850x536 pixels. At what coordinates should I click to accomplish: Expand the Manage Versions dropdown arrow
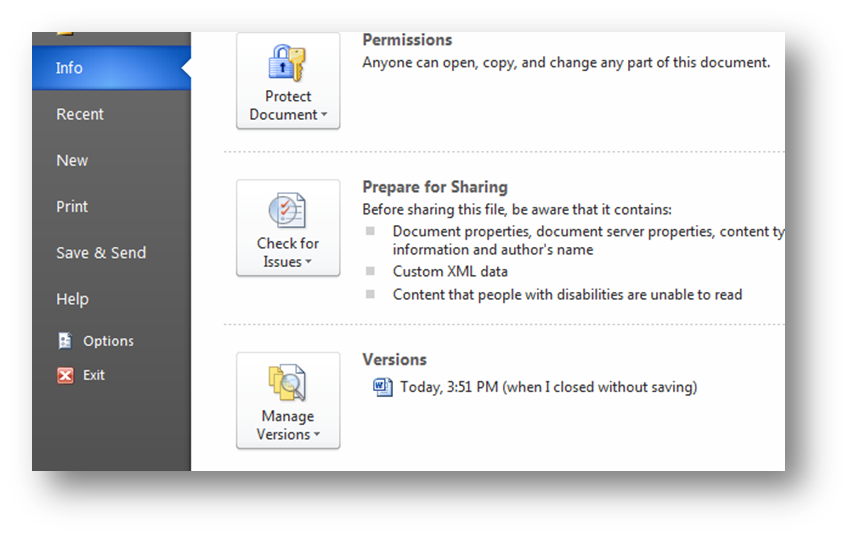(x=317, y=434)
